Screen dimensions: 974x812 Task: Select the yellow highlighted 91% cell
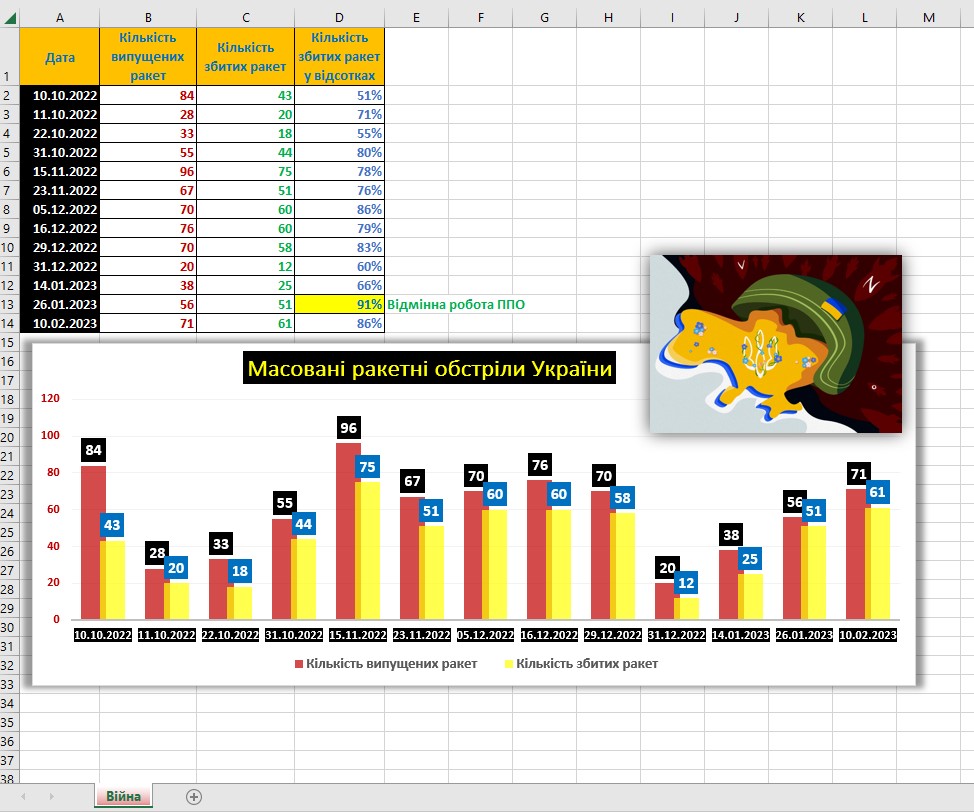tap(339, 304)
